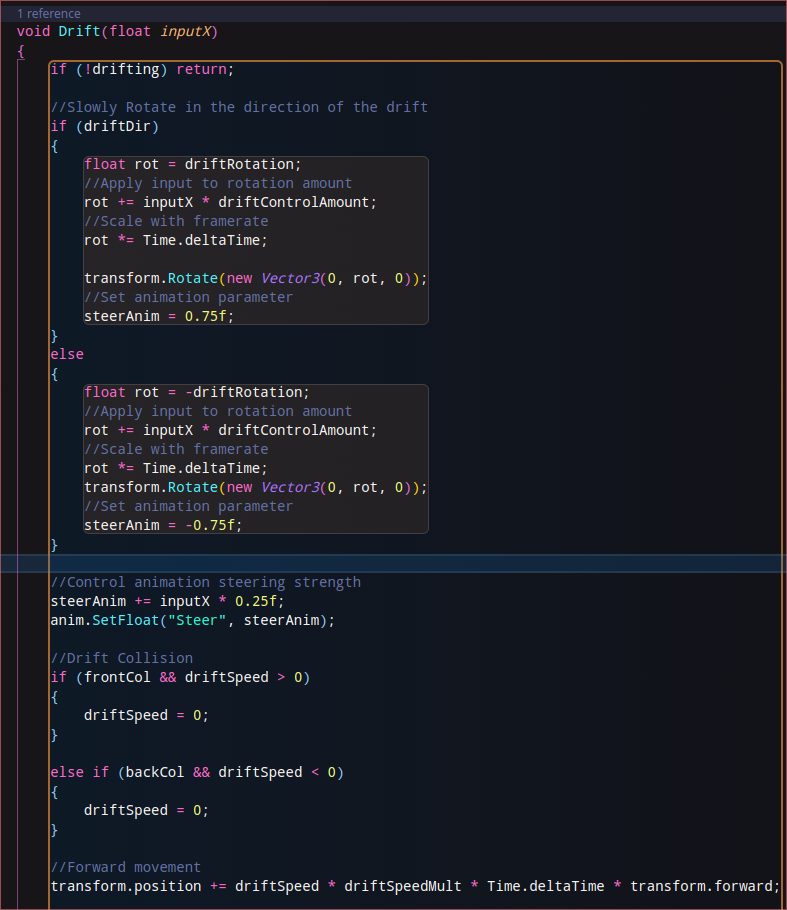Click the driftSpeedMult variable
Screen dimensions: 787x910
tap(402, 886)
